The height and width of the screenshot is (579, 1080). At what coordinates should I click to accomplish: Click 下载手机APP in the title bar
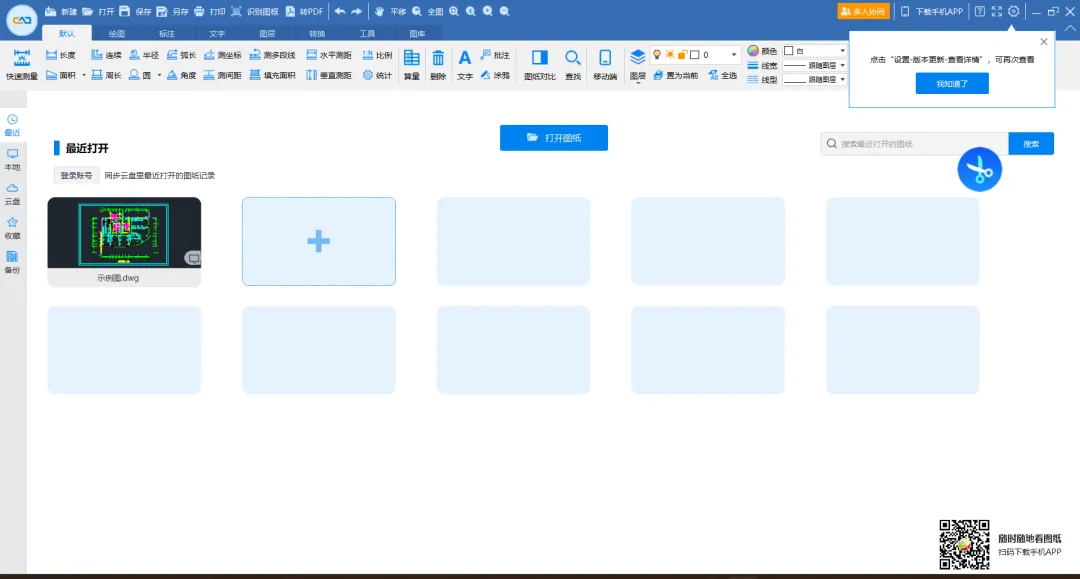[x=932, y=12]
